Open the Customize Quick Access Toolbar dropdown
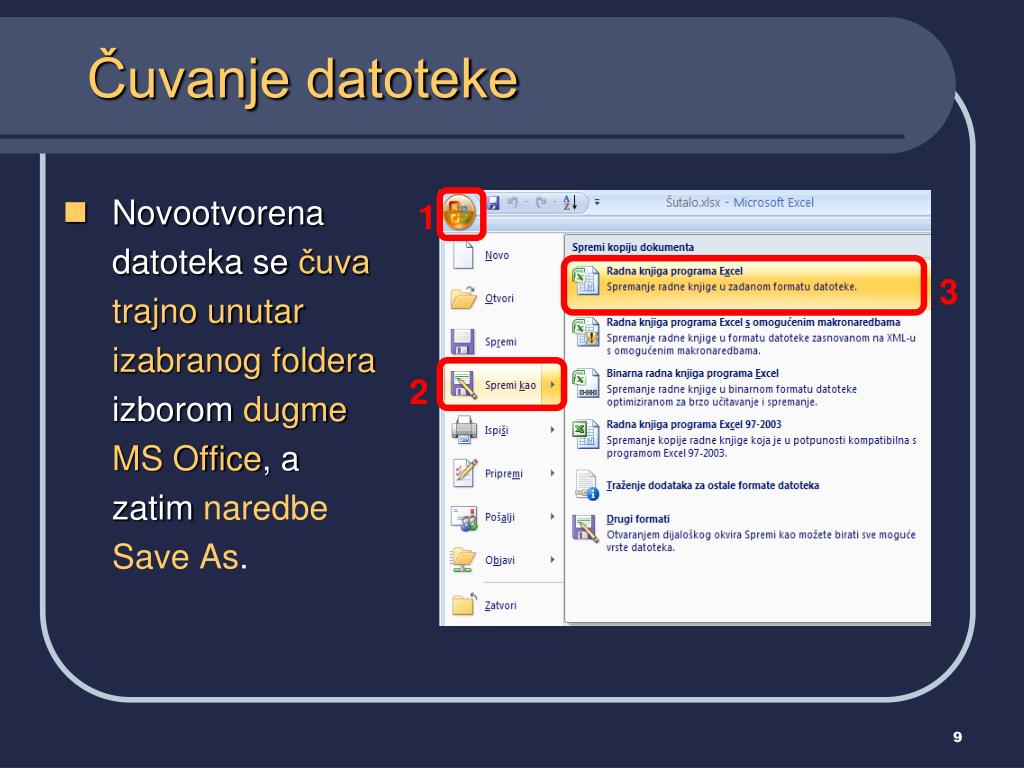1024x768 pixels. tap(597, 203)
